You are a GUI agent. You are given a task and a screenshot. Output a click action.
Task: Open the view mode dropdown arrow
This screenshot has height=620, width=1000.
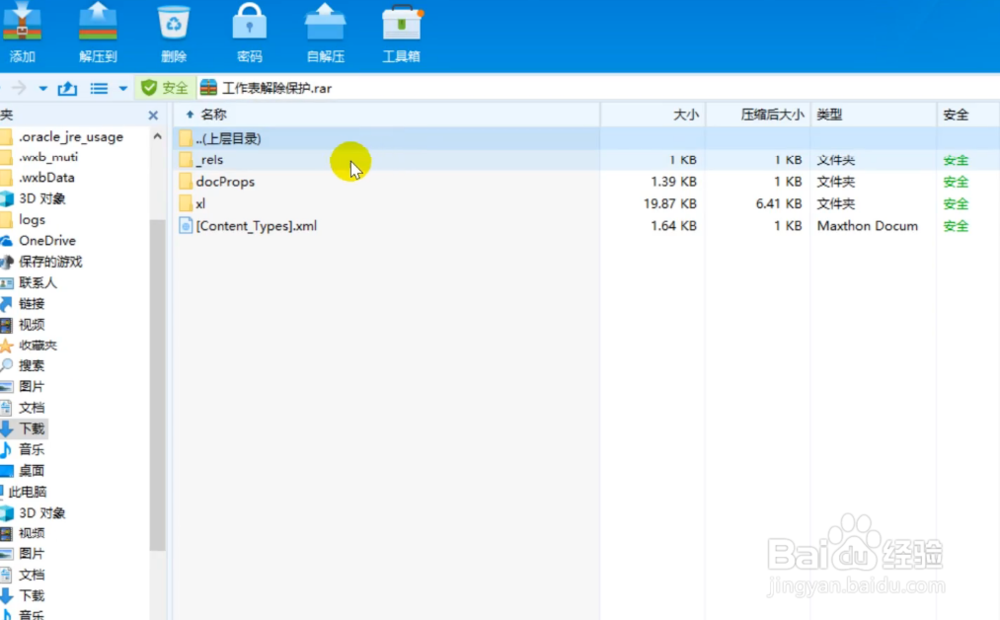(x=123, y=89)
